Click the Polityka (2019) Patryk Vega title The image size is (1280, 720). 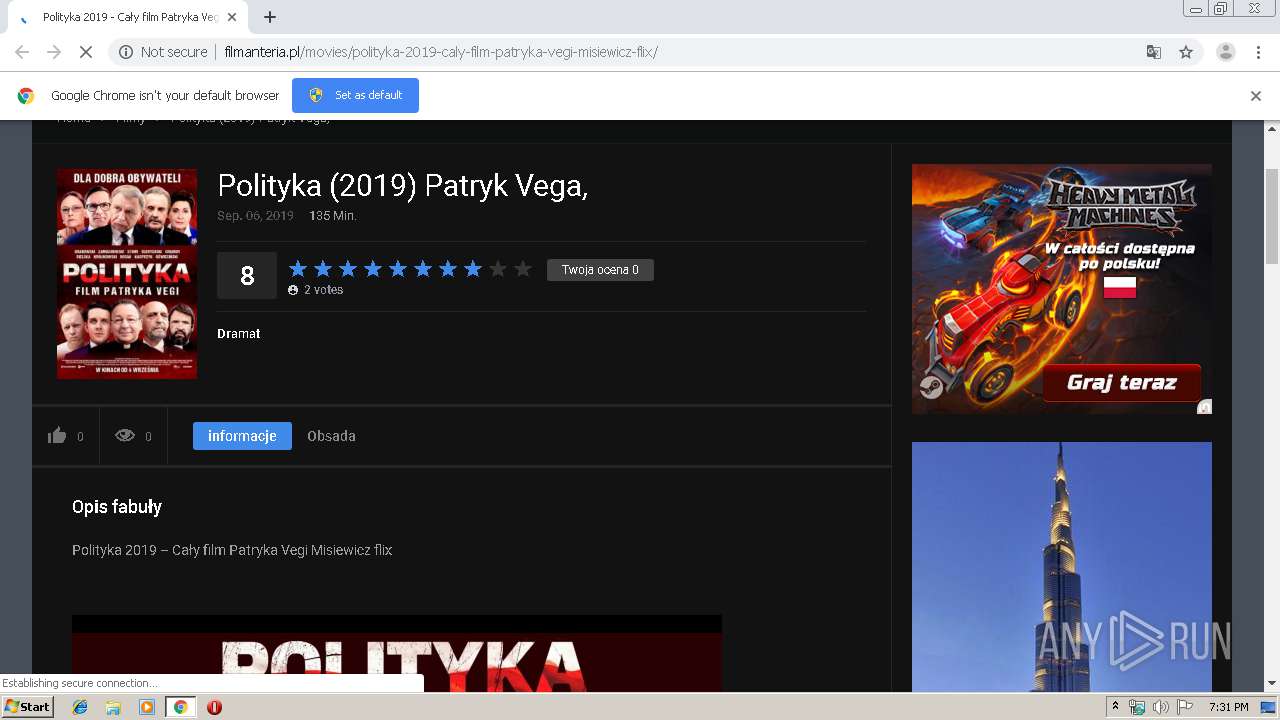[402, 186]
